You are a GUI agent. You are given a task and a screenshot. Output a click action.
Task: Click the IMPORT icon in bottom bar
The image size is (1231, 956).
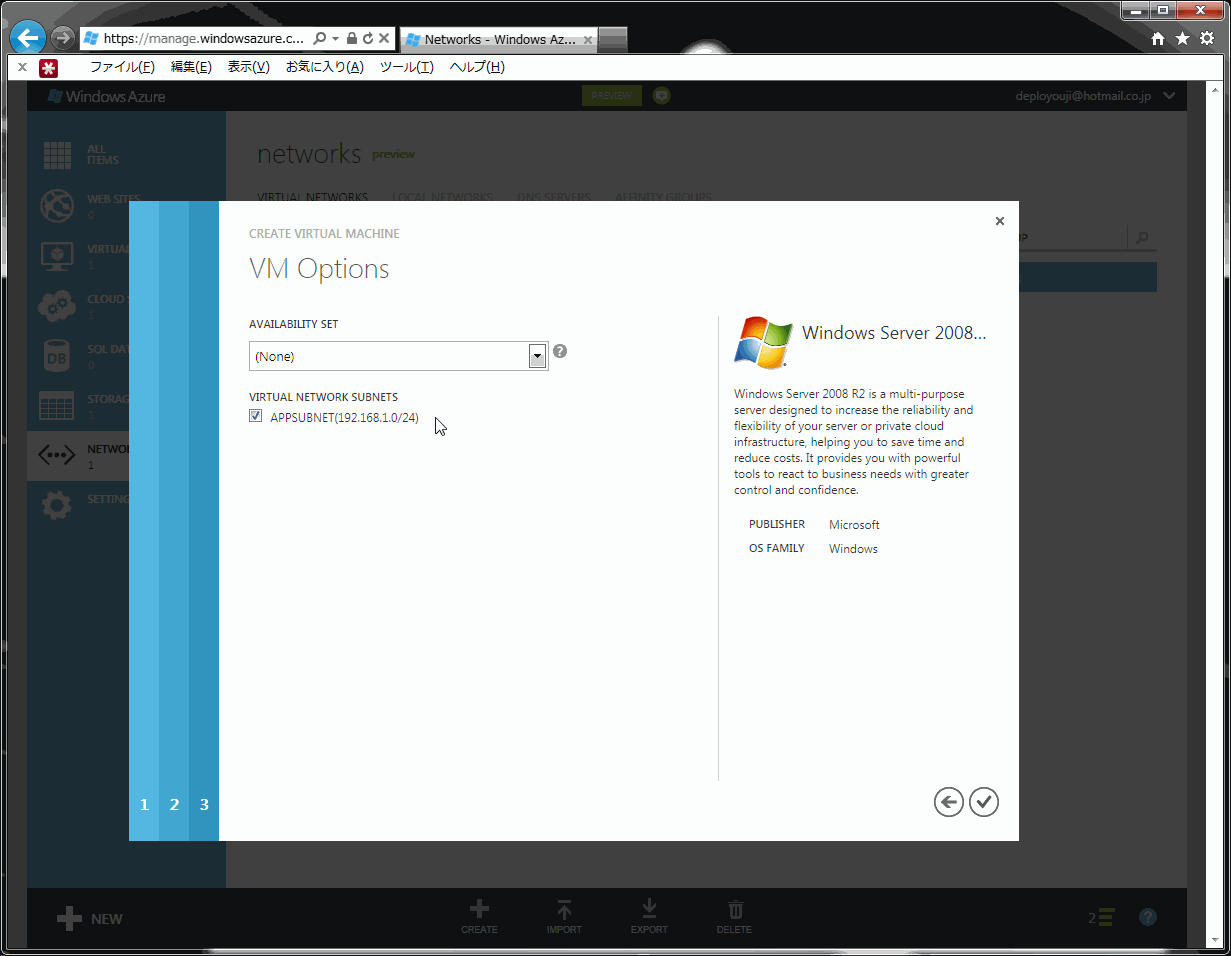click(x=564, y=909)
